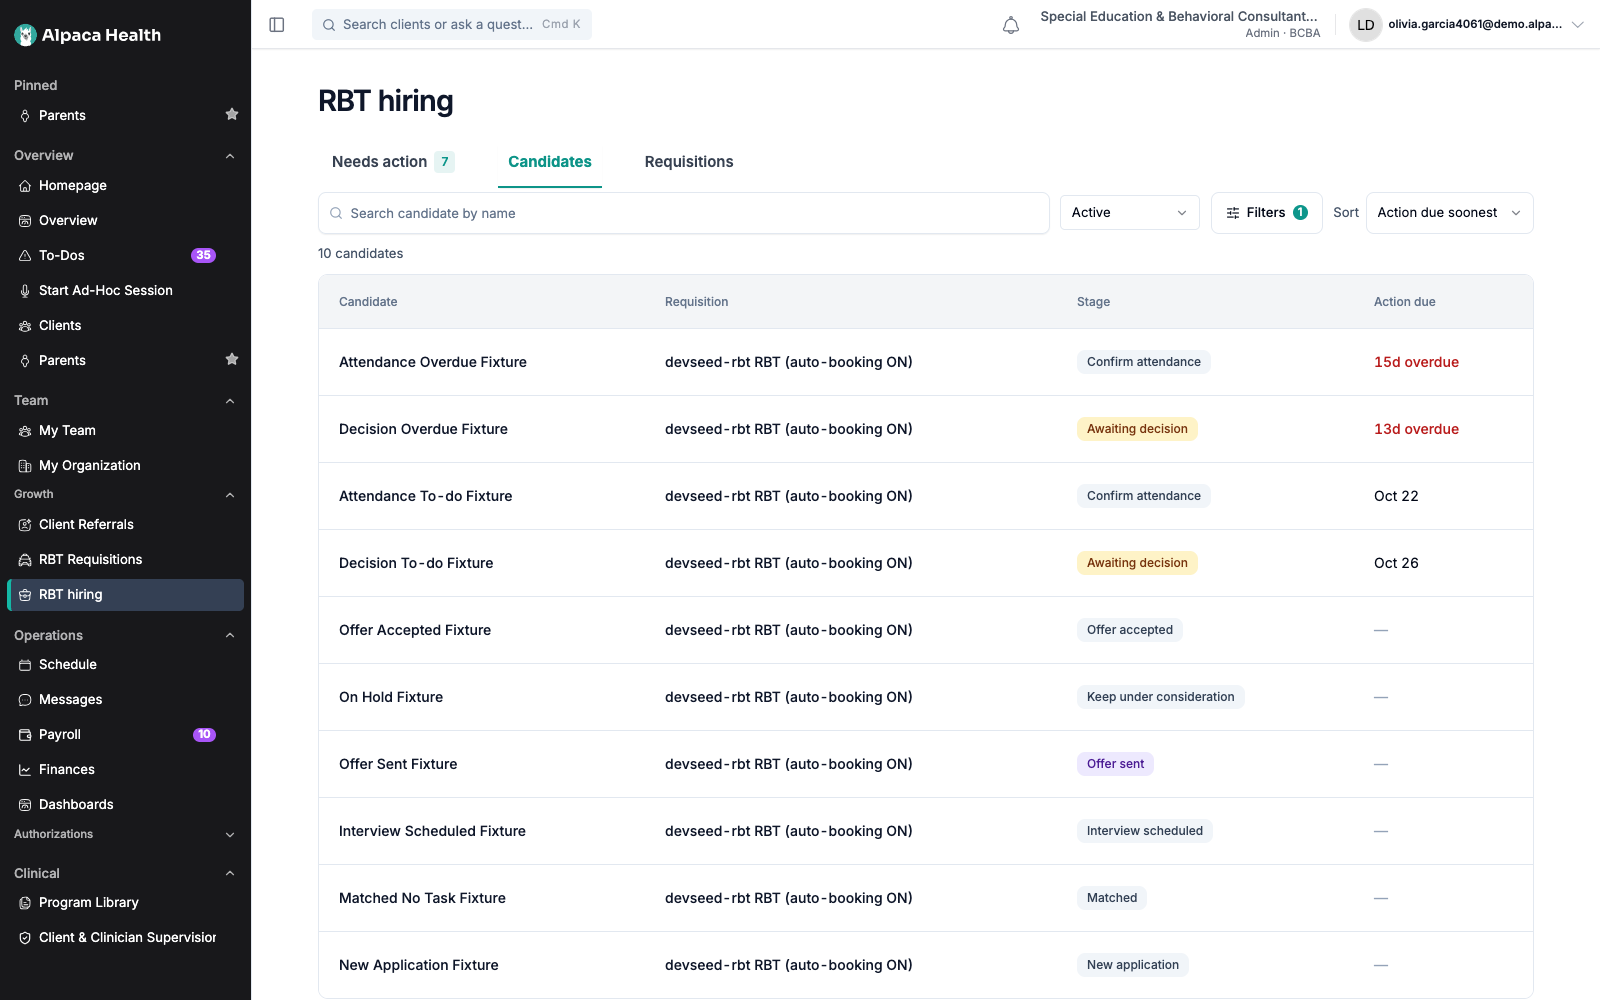The width and height of the screenshot is (1600, 1000).
Task: Open the Offer Sent Fixture row
Action: point(925,764)
